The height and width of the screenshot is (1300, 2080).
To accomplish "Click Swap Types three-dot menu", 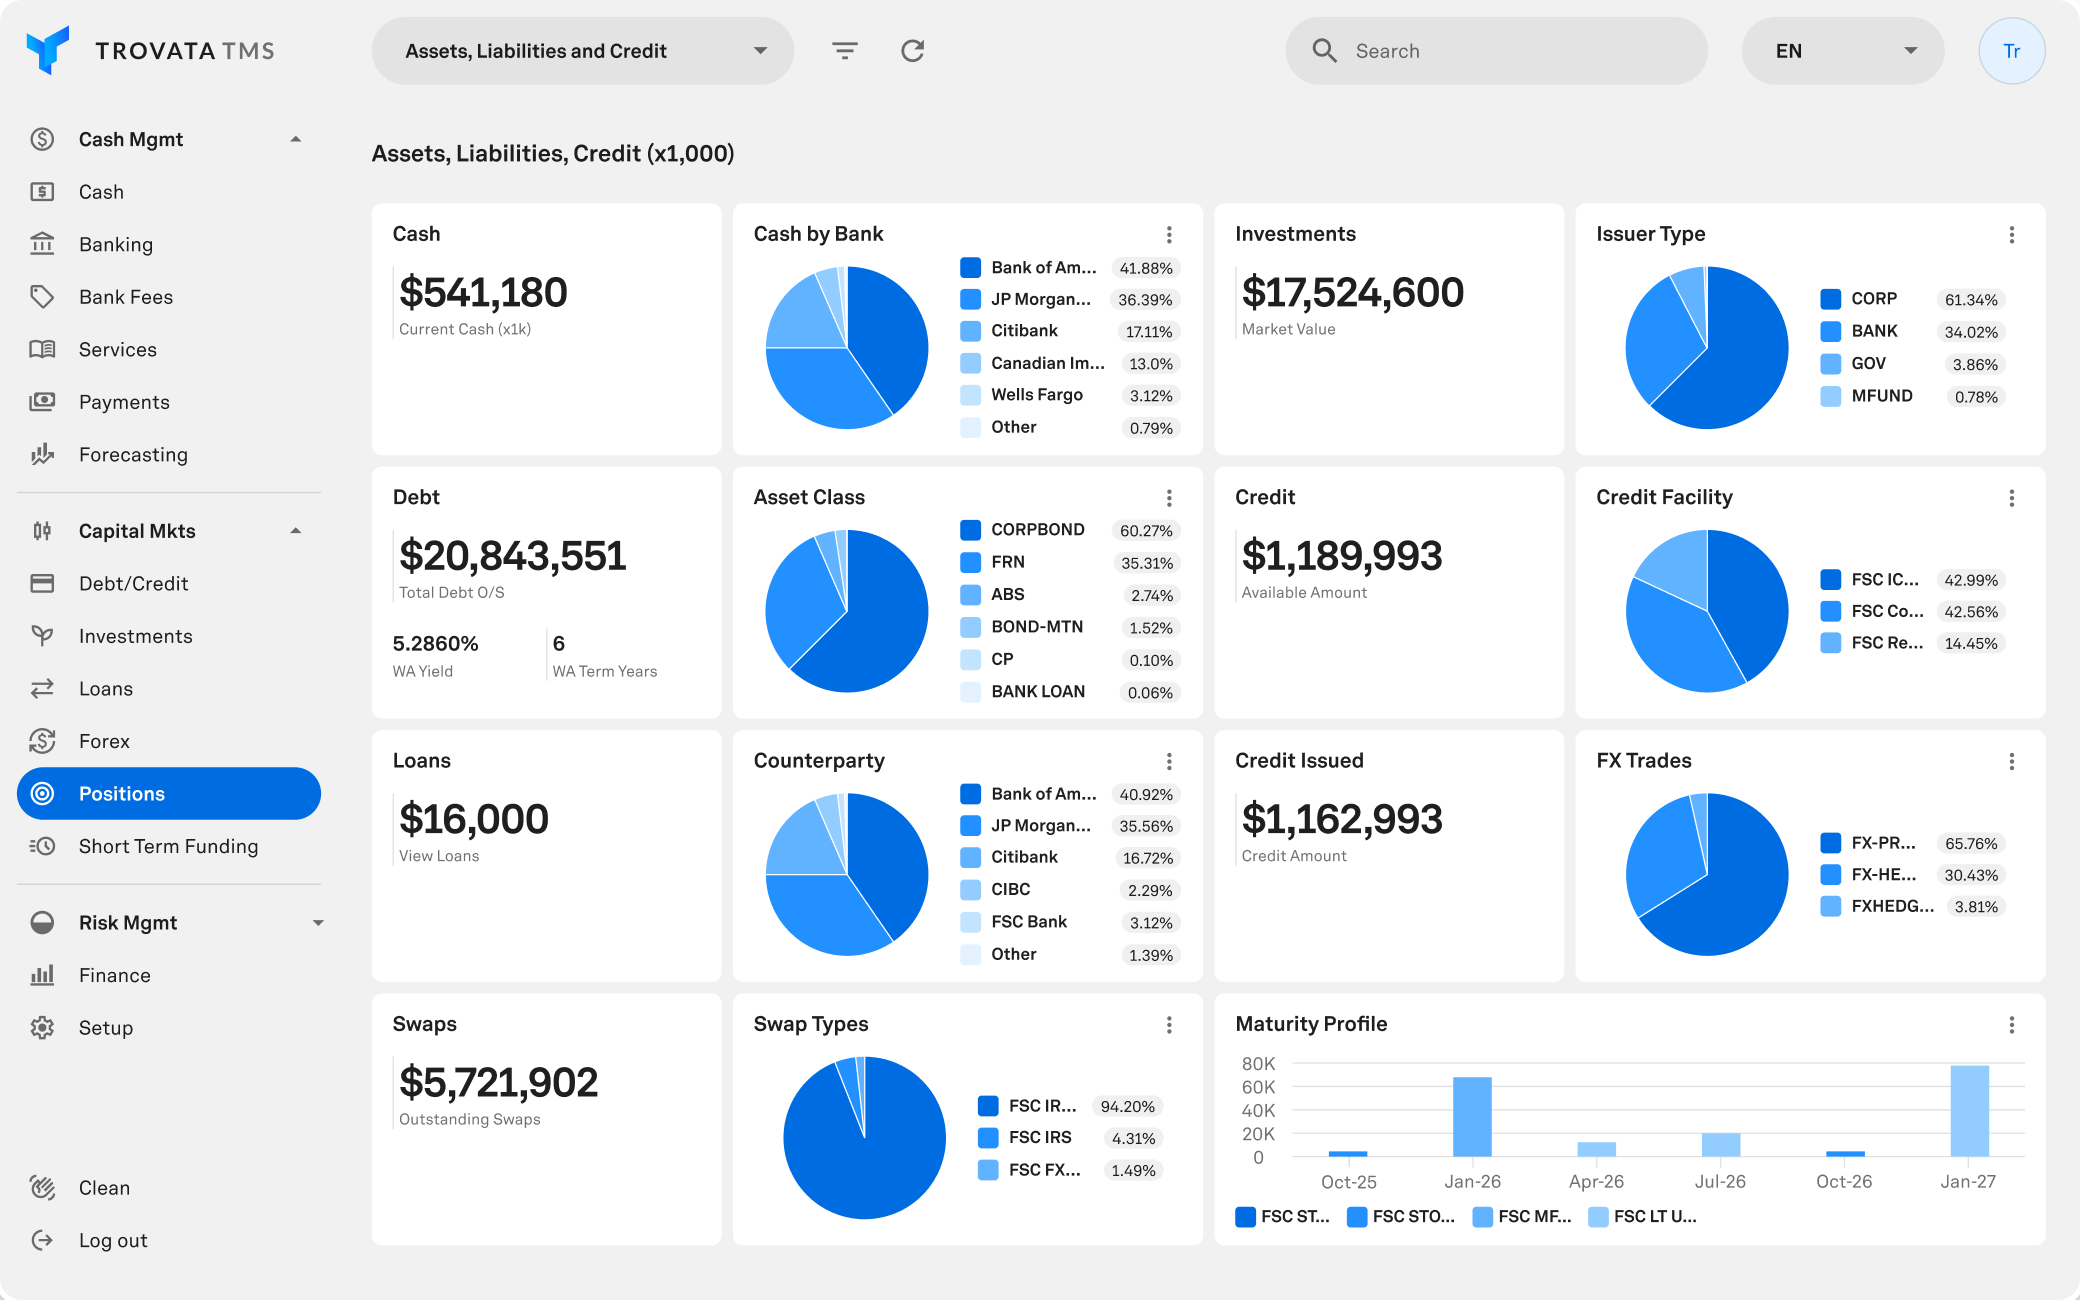I will tap(1169, 1025).
